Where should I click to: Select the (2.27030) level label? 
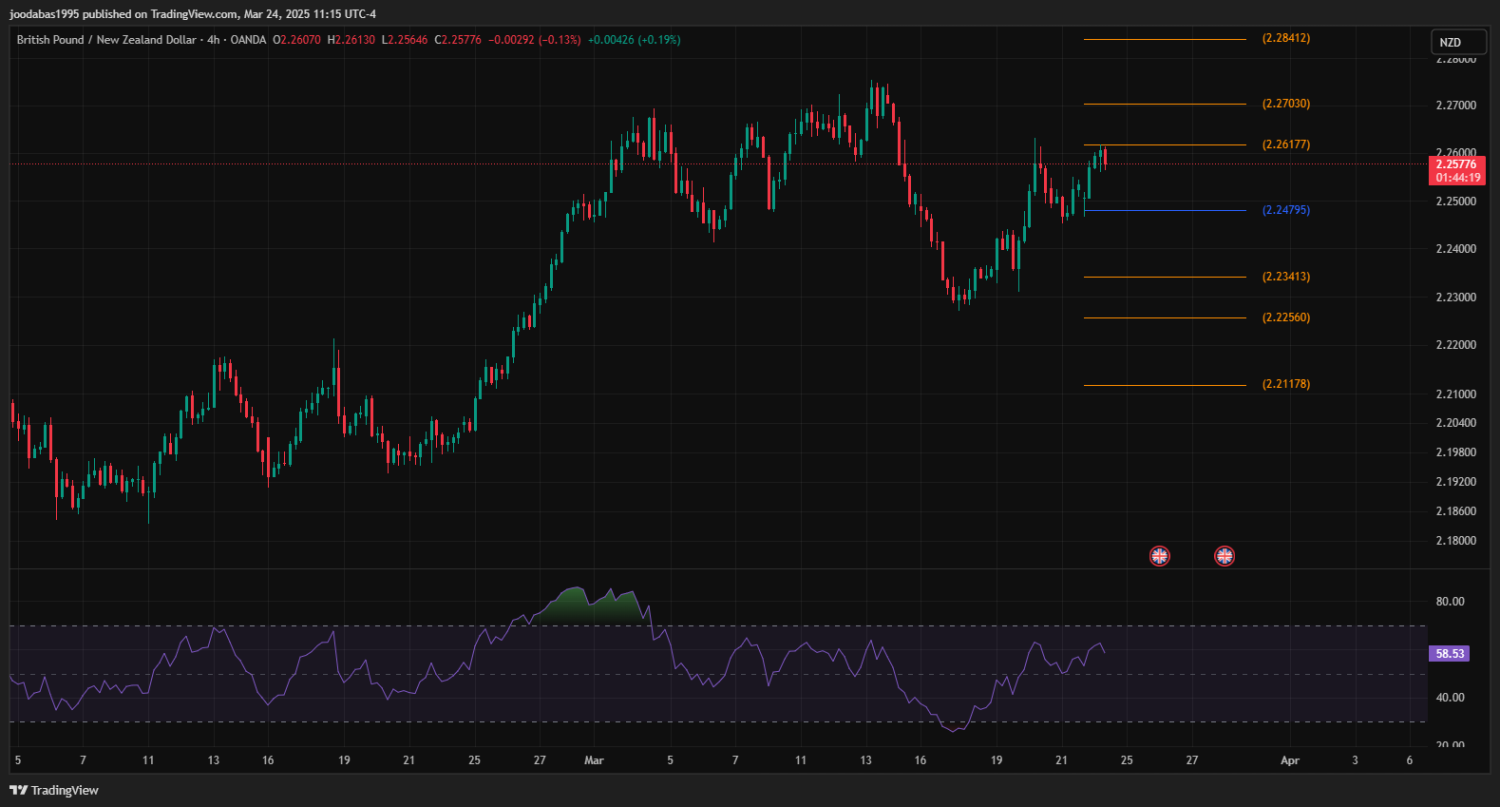pos(1286,104)
